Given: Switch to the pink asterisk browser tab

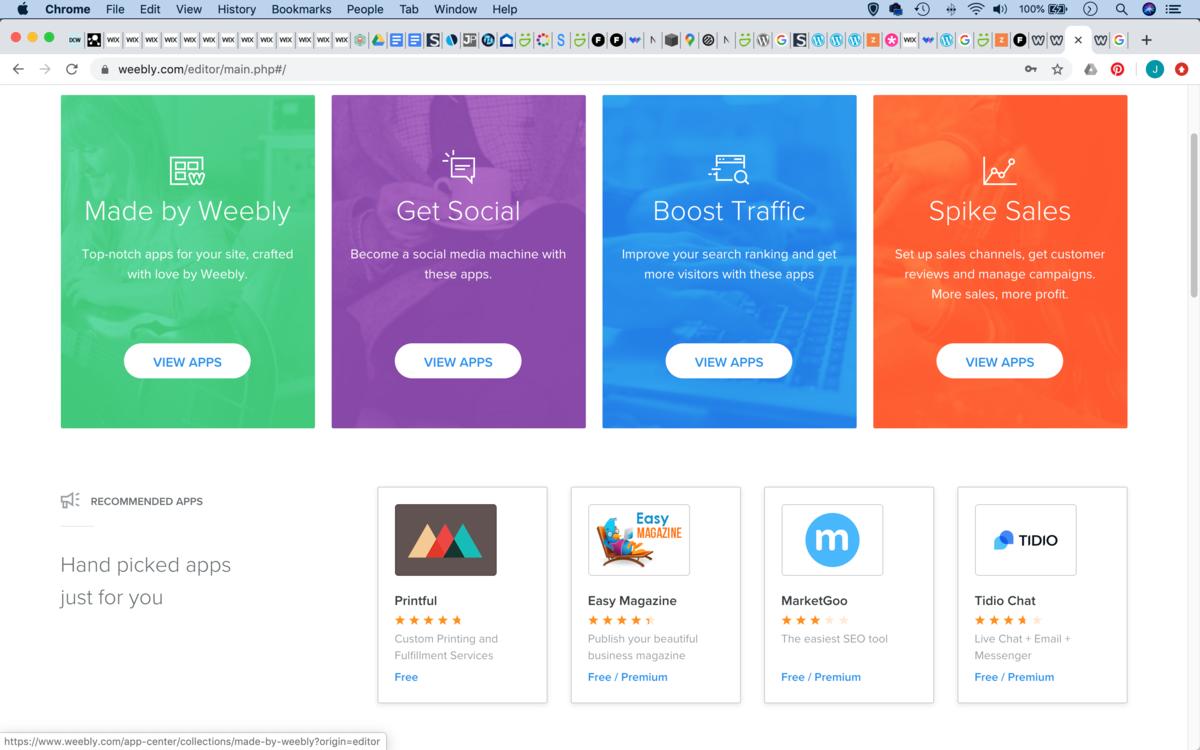Looking at the screenshot, I should pos(890,40).
